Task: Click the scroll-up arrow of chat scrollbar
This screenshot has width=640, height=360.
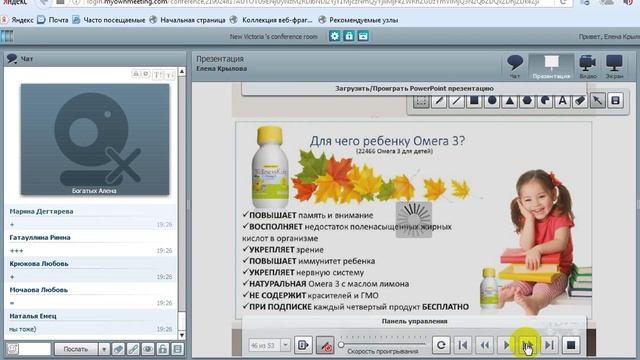Action: [x=182, y=71]
